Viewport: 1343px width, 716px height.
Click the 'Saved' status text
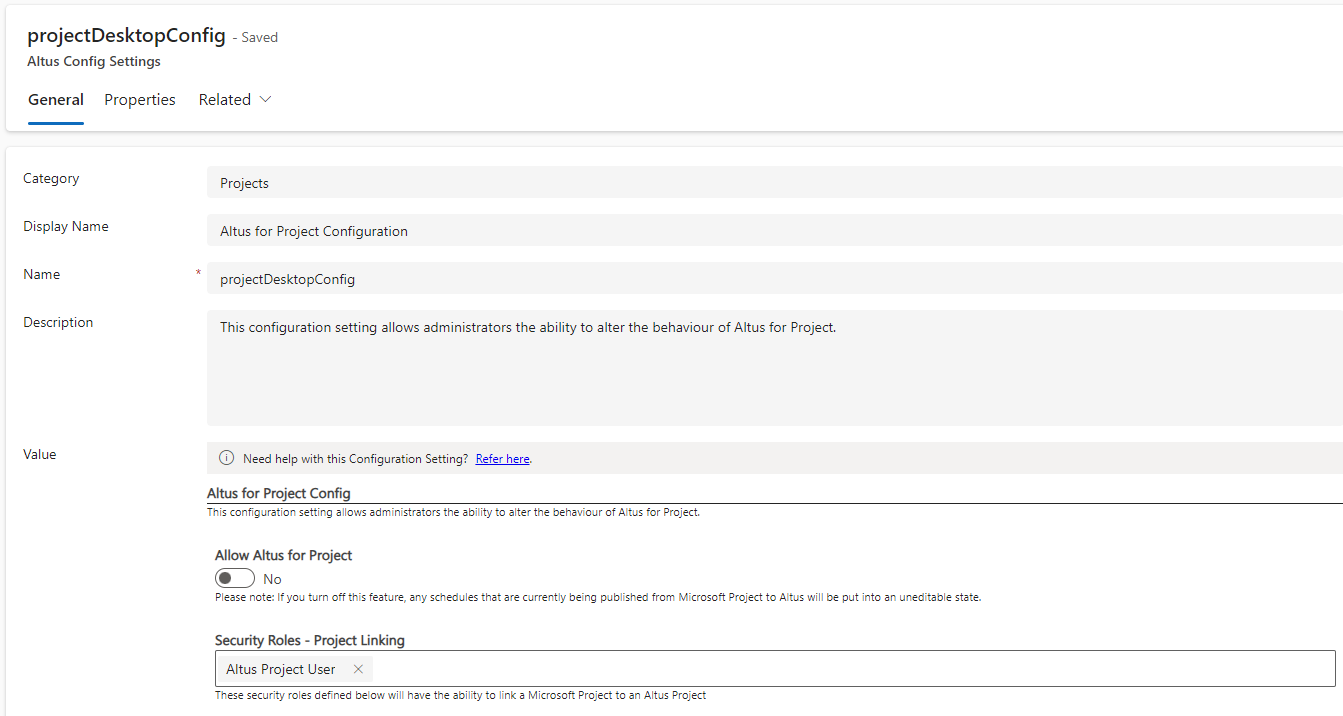[260, 37]
